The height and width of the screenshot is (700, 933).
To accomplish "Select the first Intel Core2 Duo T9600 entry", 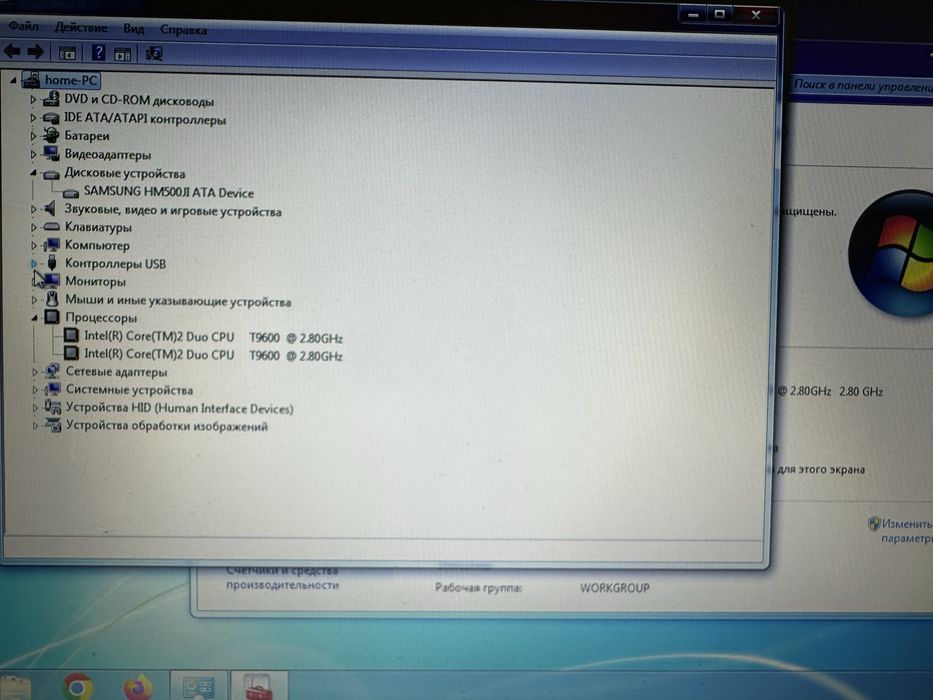I will pyautogui.click(x=213, y=337).
